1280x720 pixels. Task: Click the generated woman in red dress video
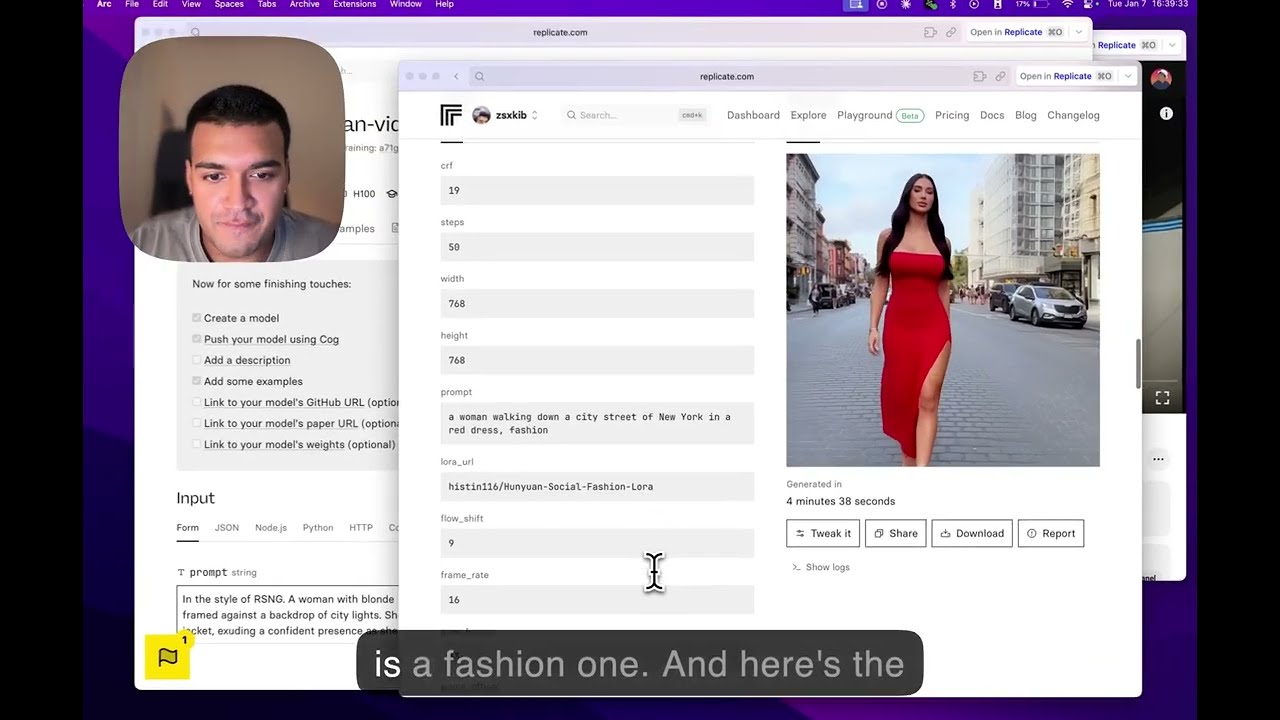pyautogui.click(x=942, y=310)
